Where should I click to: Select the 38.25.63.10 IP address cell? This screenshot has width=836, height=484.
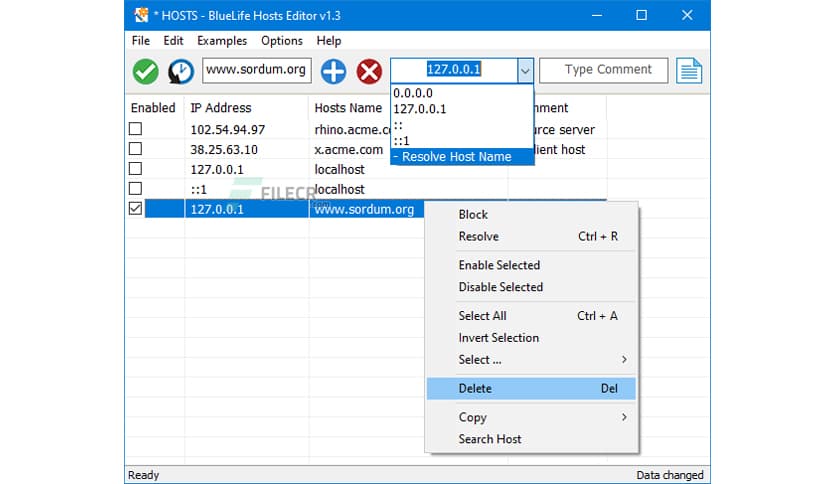[224, 150]
